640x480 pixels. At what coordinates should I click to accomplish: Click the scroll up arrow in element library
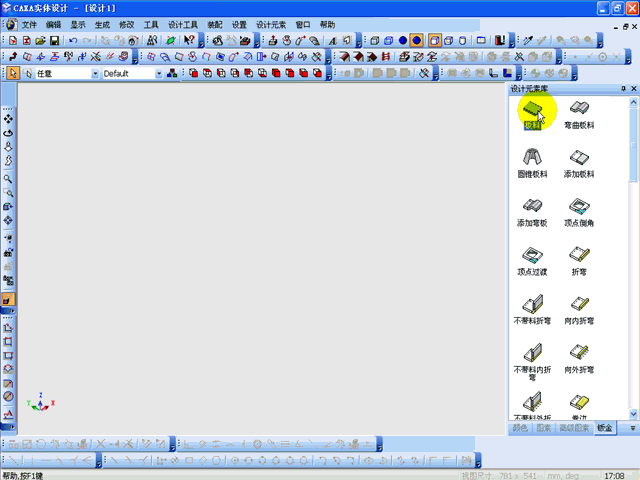point(633,102)
